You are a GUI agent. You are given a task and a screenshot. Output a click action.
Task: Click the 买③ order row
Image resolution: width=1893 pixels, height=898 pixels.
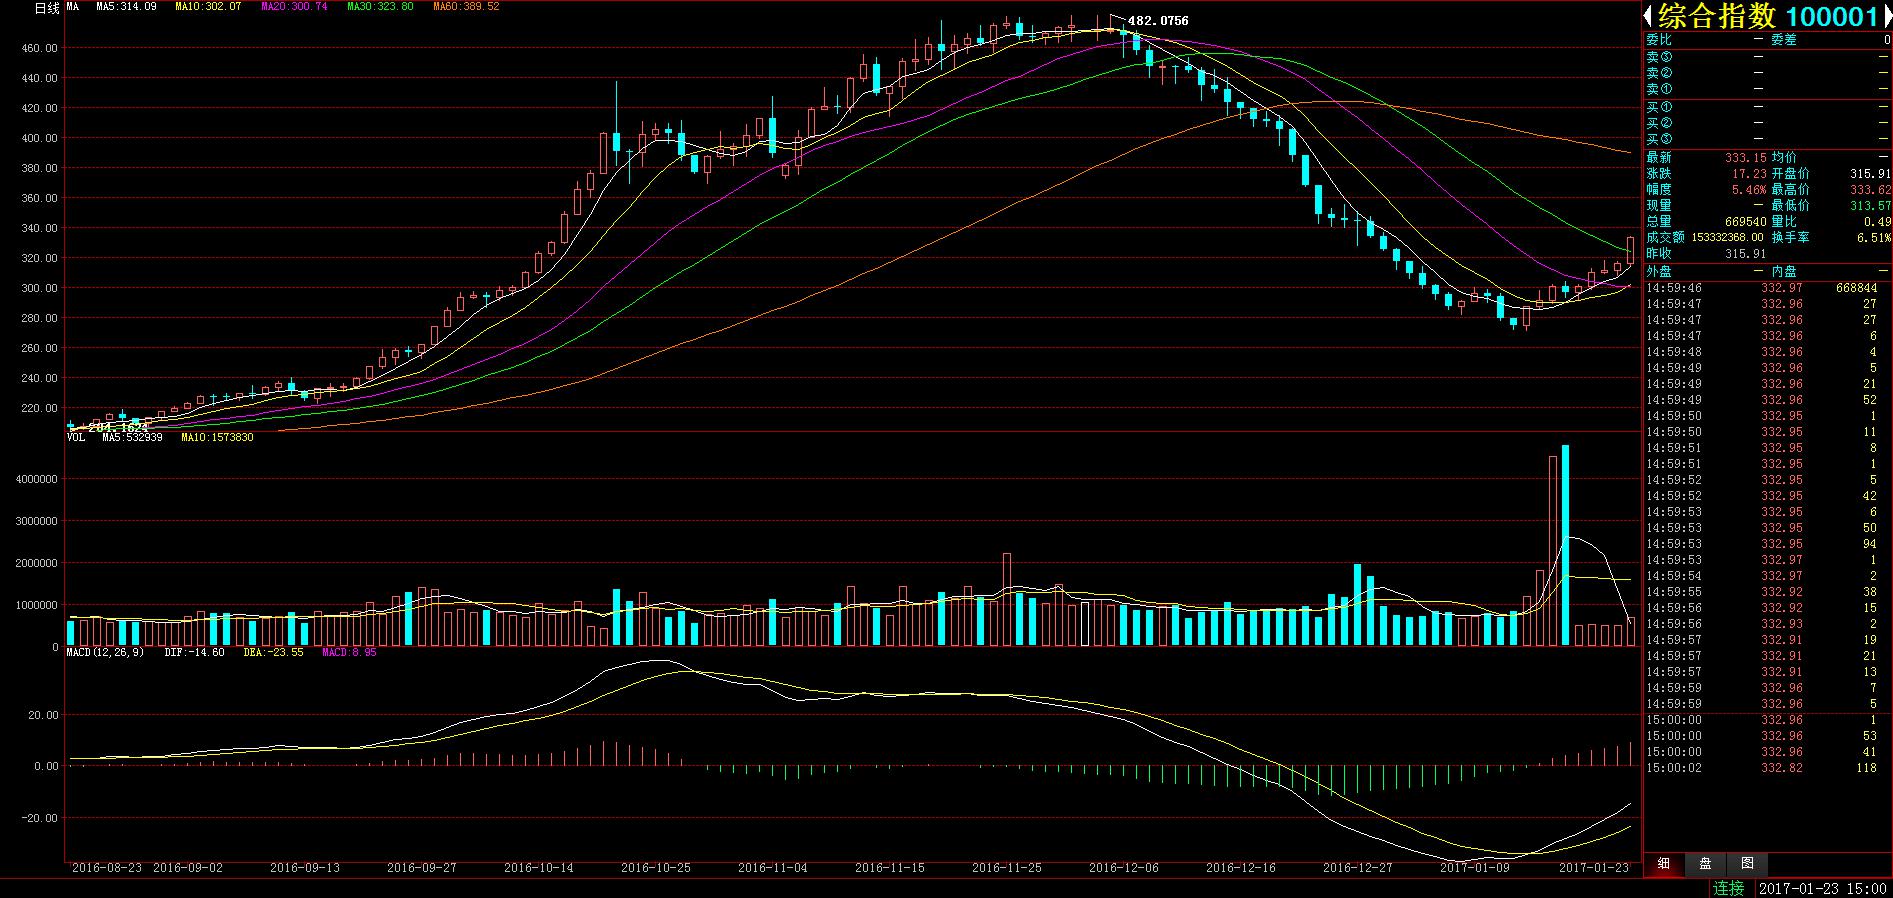tap(1767, 139)
